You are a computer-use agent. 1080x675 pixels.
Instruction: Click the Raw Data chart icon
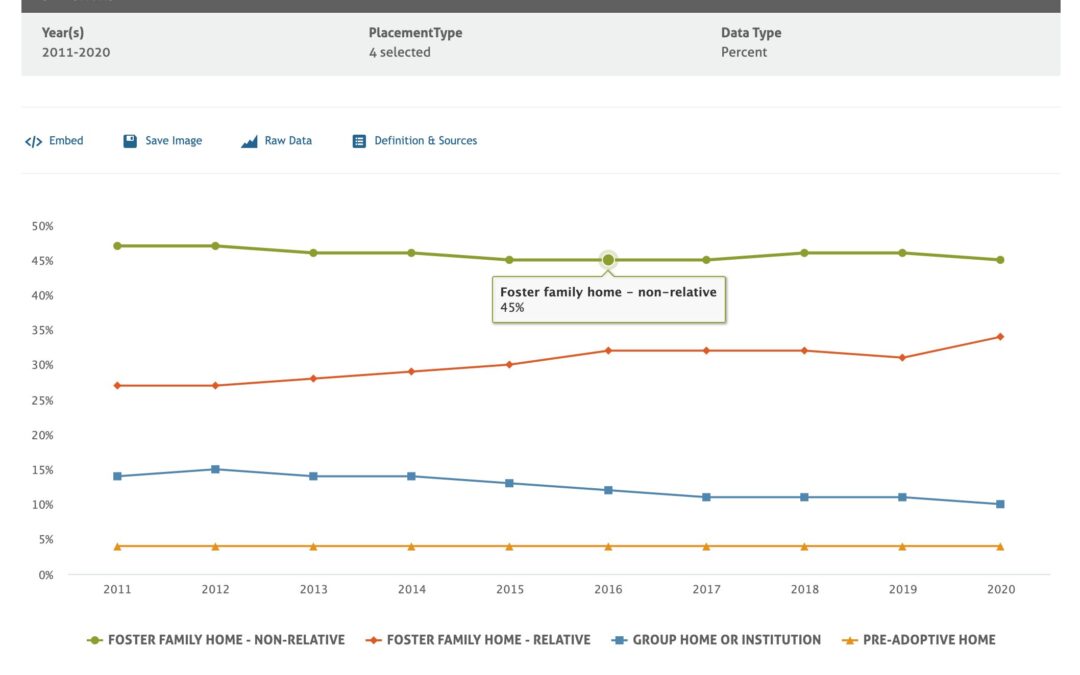tap(249, 141)
